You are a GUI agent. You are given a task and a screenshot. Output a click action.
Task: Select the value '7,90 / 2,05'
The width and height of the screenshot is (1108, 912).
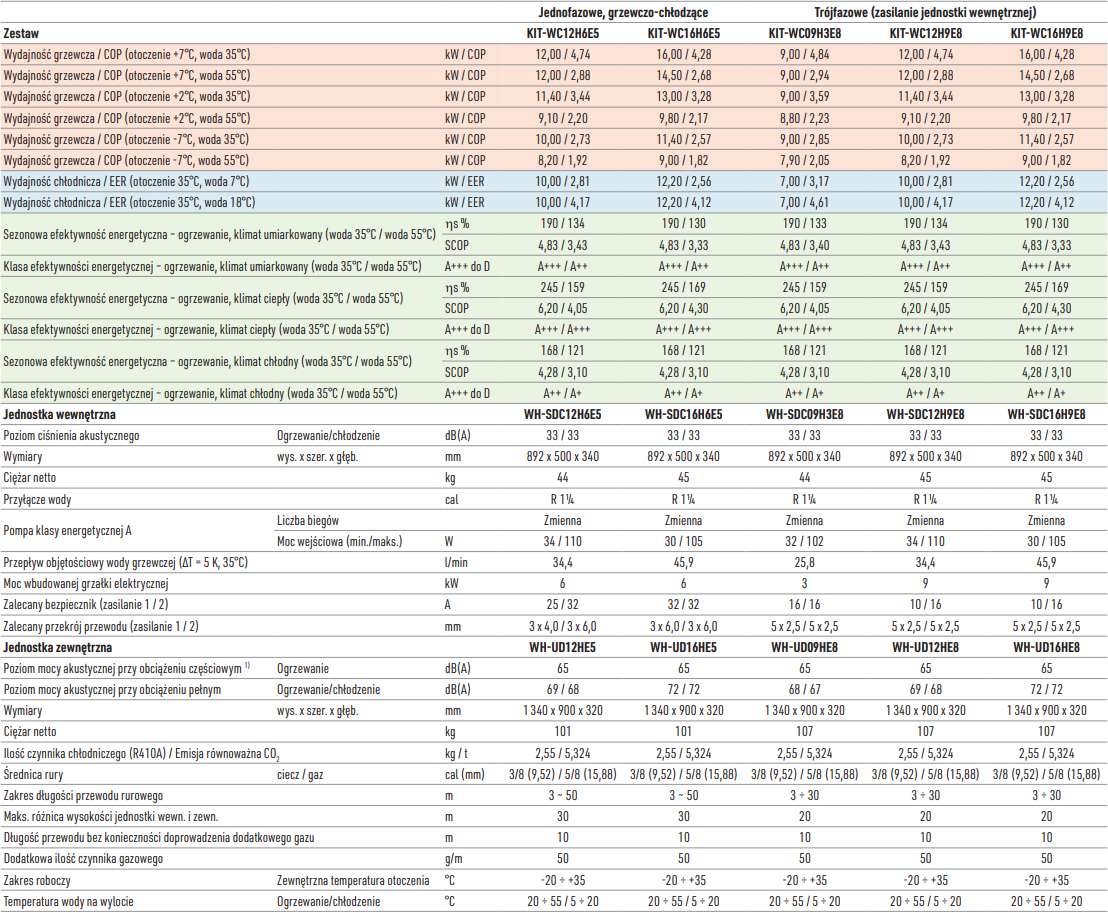click(x=804, y=160)
